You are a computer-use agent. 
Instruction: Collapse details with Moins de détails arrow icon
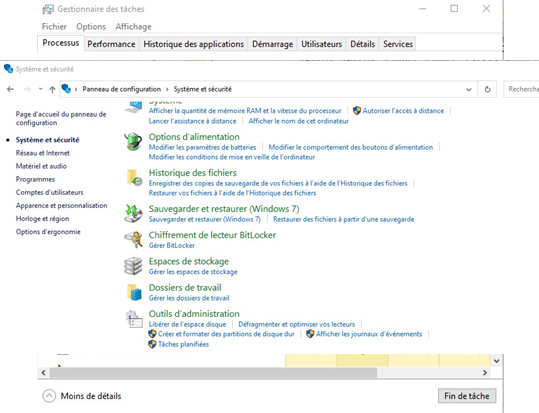pos(49,396)
